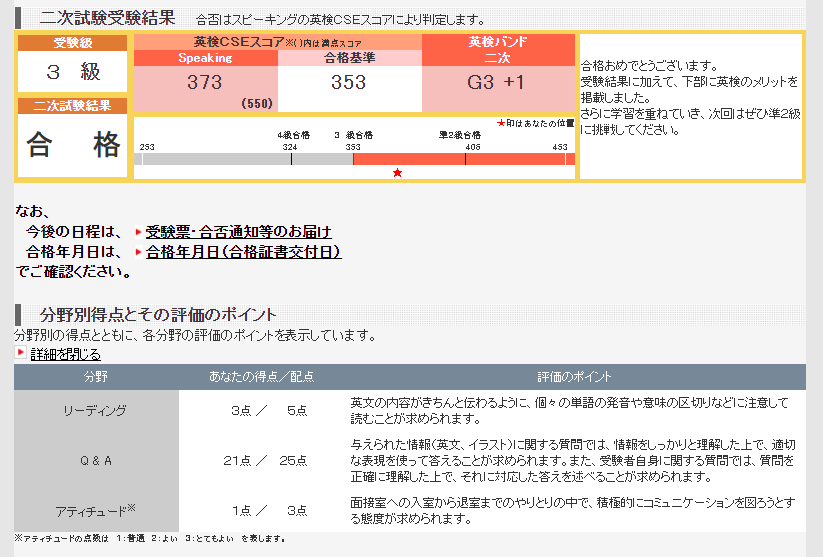The width and height of the screenshot is (823, 557).
Task: Click the 二次試験受験結果 section heading
Action: coord(107,18)
